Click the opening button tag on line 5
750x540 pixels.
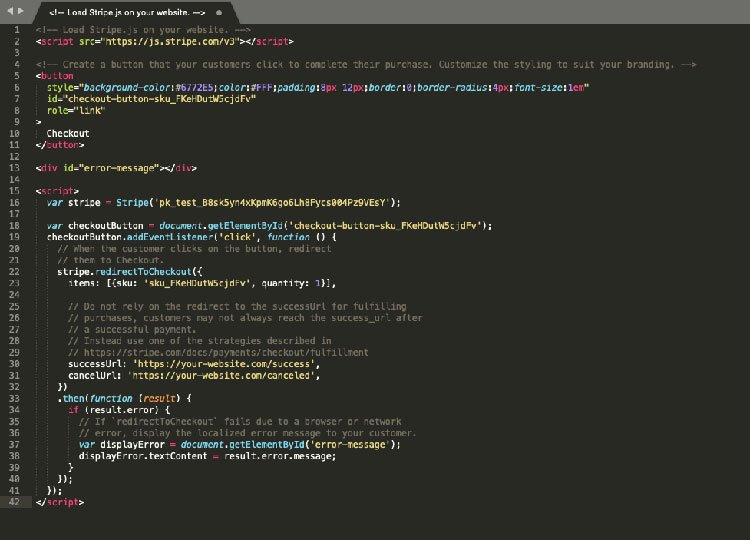point(55,76)
